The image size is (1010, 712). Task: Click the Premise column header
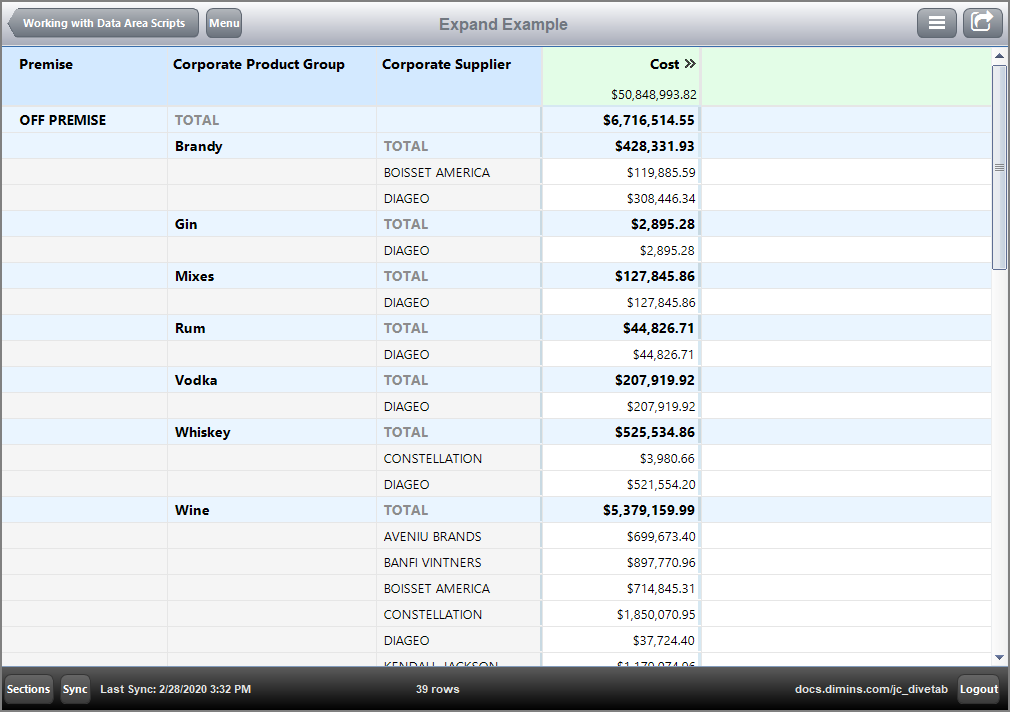click(x=46, y=64)
